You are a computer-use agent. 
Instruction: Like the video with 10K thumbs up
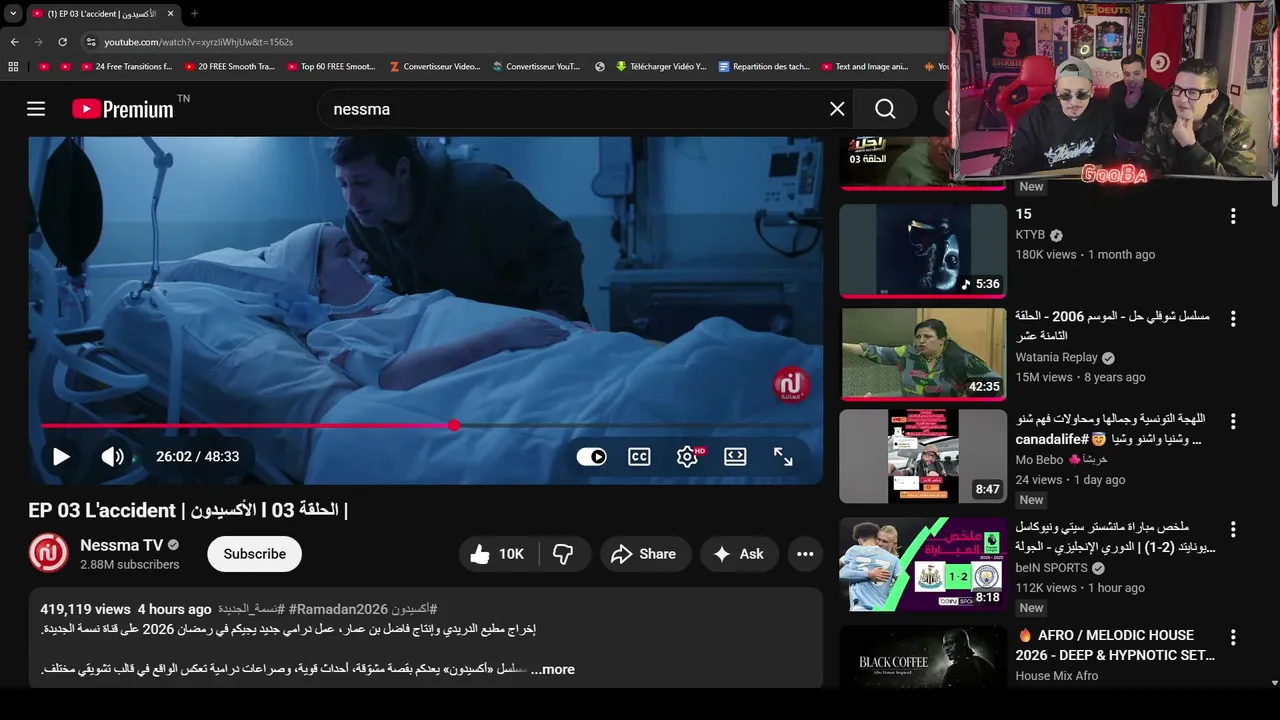[x=497, y=554]
